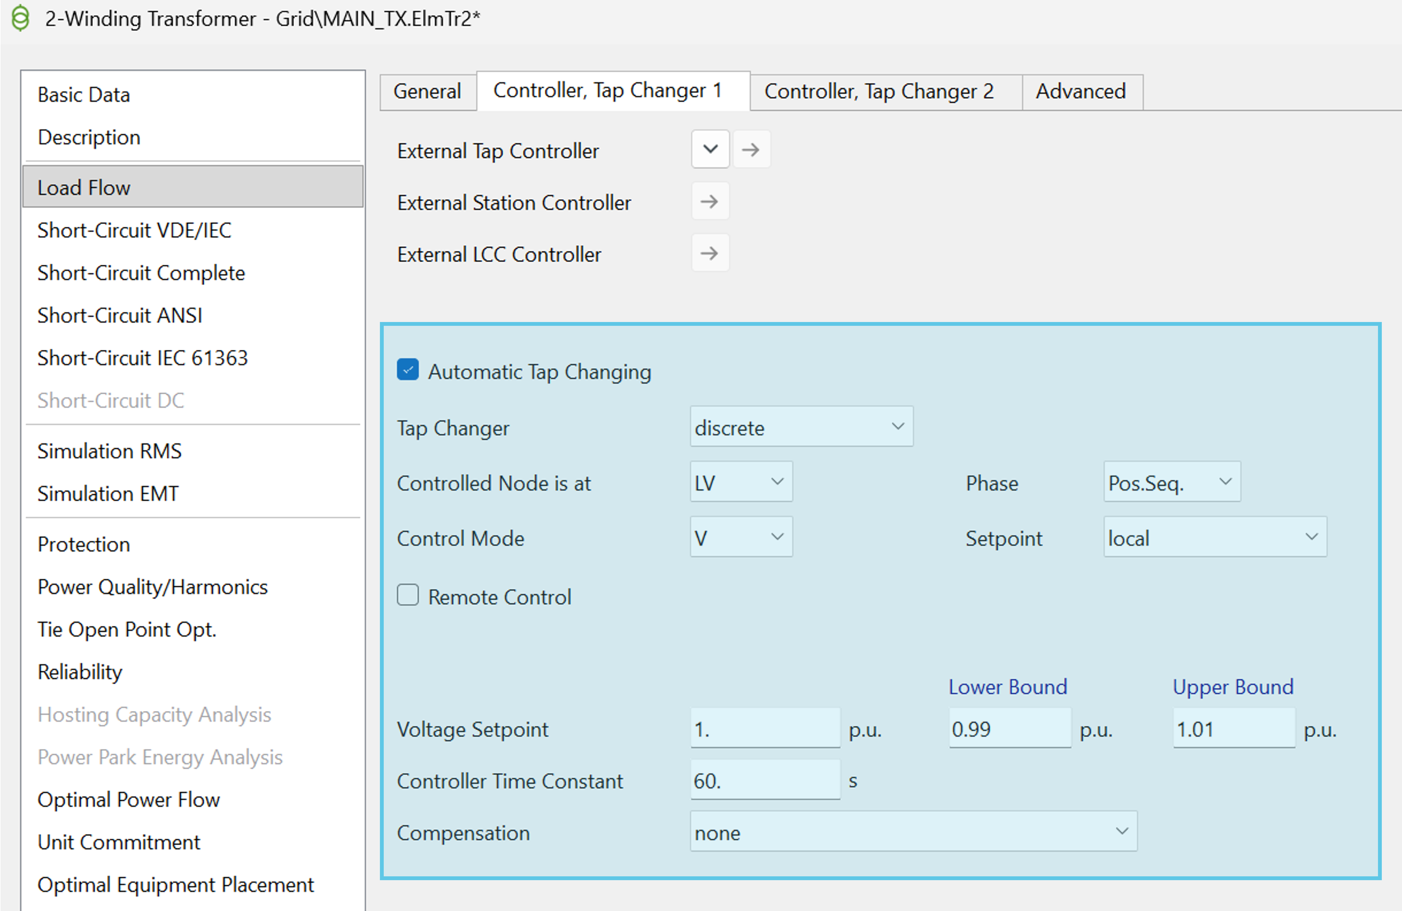Screen dimensions: 1402x911
Task: Click the Voltage Setpoint field
Action: [x=765, y=729]
